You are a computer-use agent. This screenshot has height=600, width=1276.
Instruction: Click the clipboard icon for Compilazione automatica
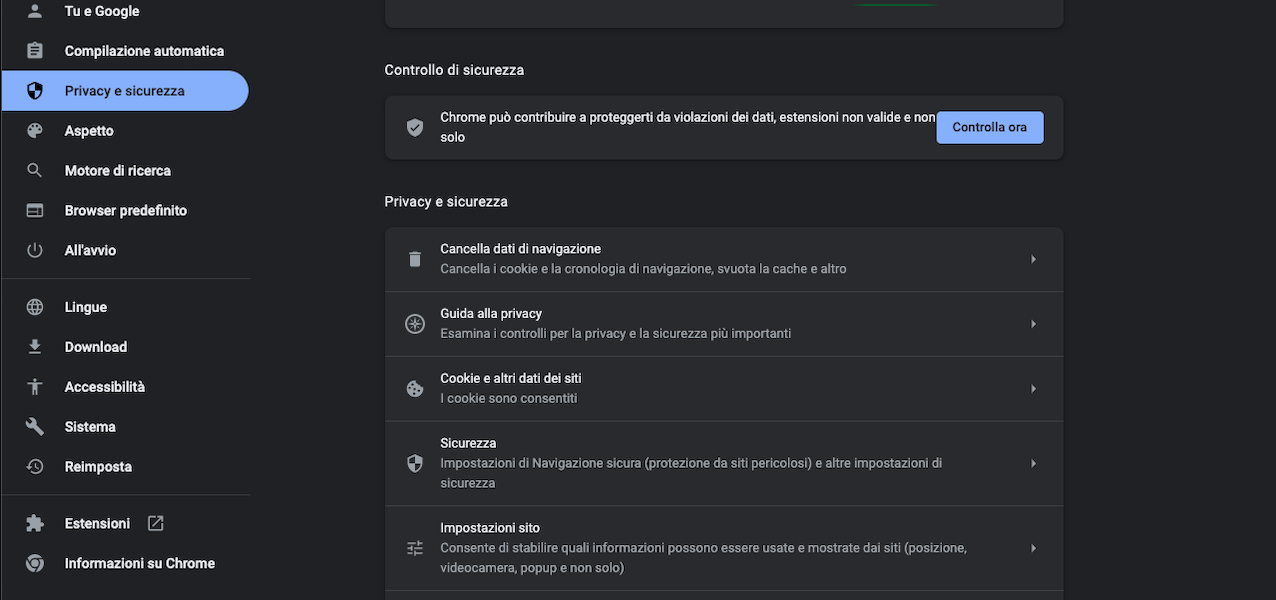[x=35, y=51]
